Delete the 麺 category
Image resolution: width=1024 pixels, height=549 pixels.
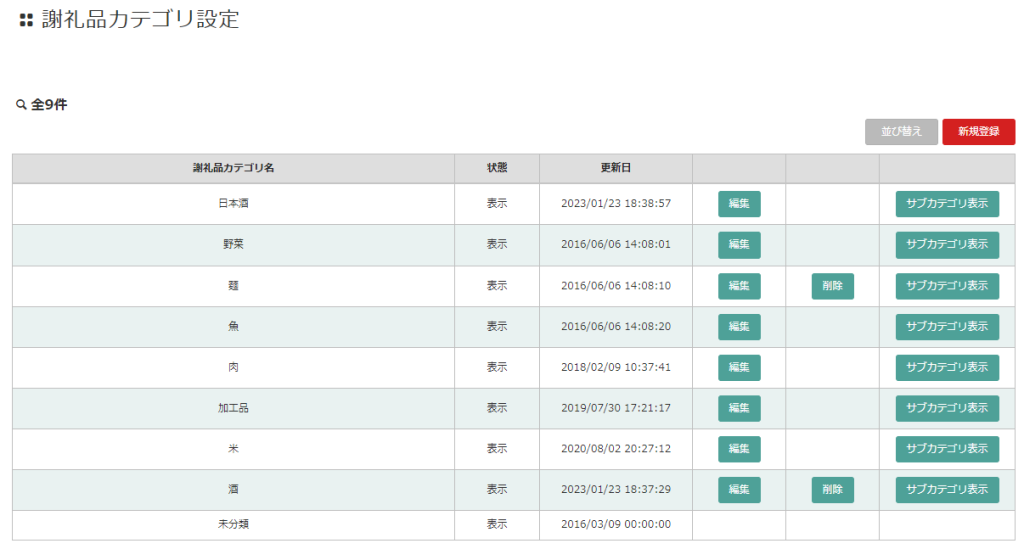point(832,286)
